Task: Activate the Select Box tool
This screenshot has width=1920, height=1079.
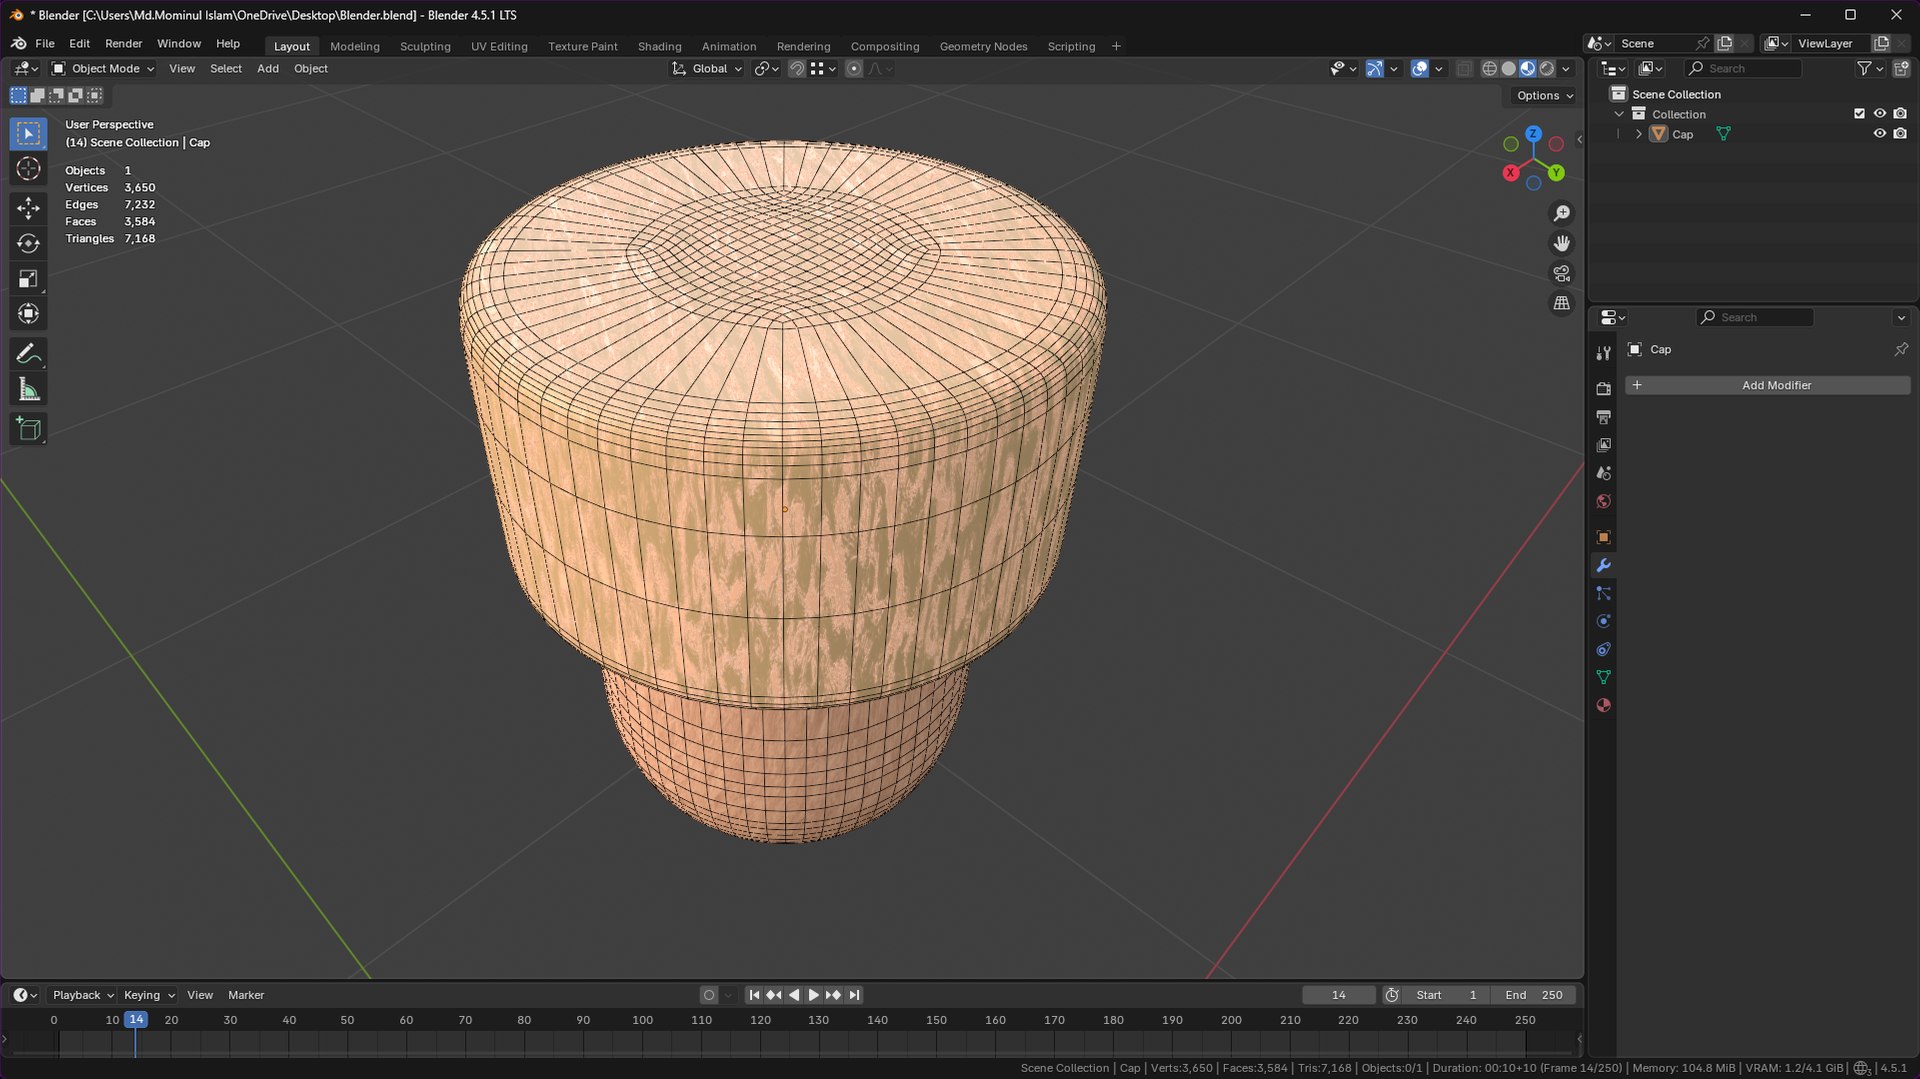Action: coord(28,133)
